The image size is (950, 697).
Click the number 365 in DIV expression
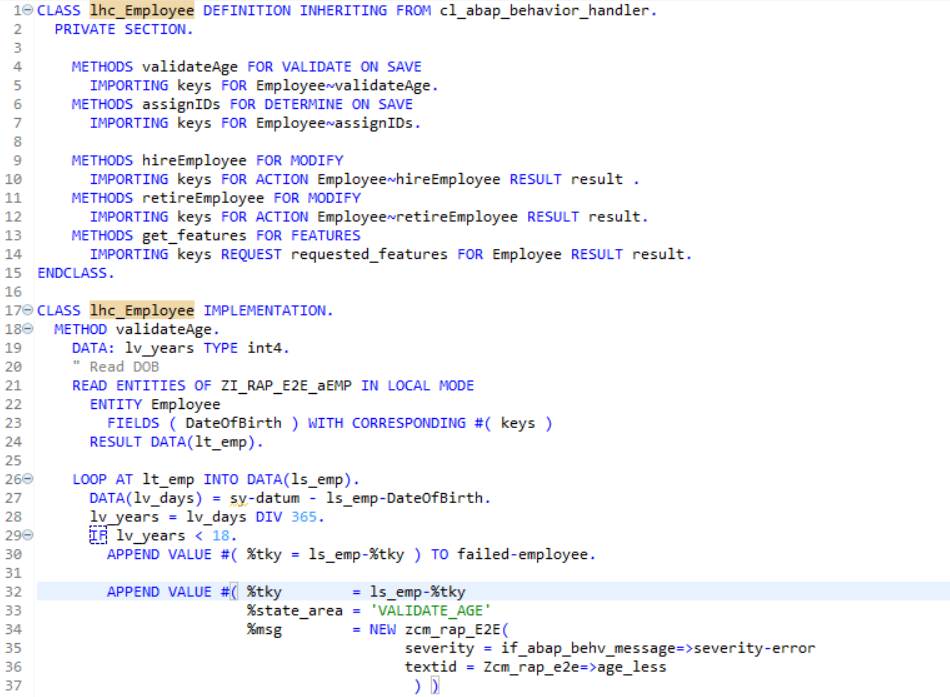(307, 517)
